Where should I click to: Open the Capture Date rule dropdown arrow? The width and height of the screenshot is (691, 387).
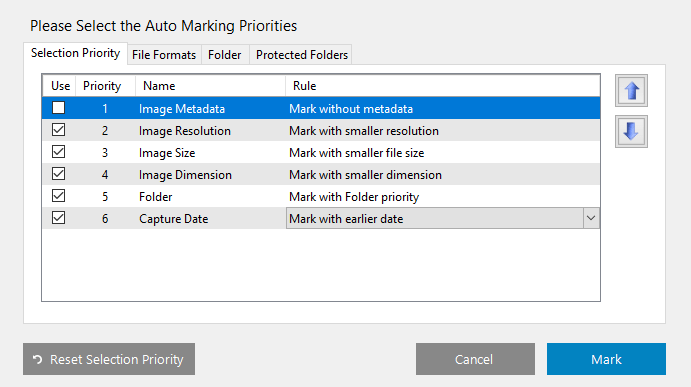tap(591, 218)
